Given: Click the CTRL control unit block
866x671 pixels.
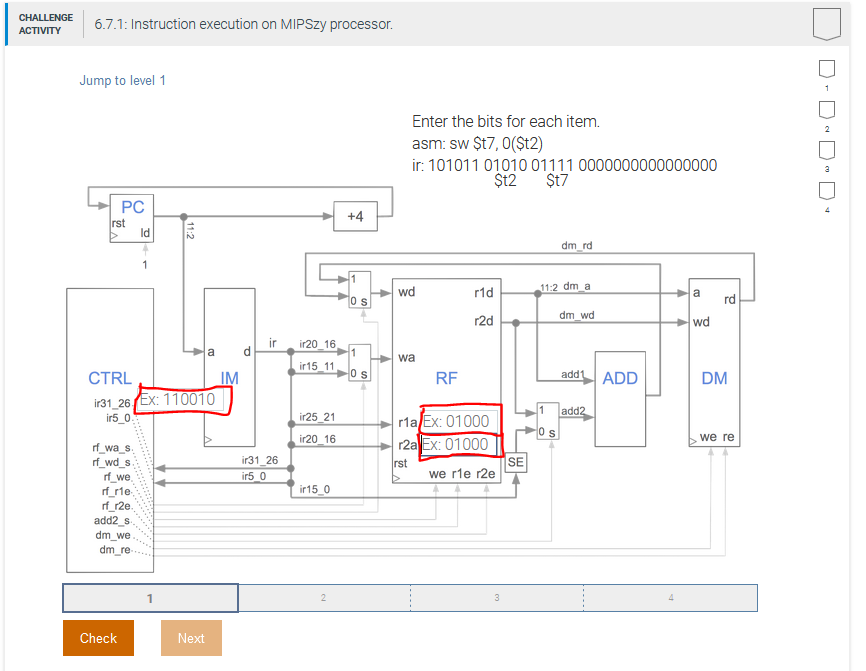Looking at the screenshot, I should pyautogui.click(x=110, y=378).
